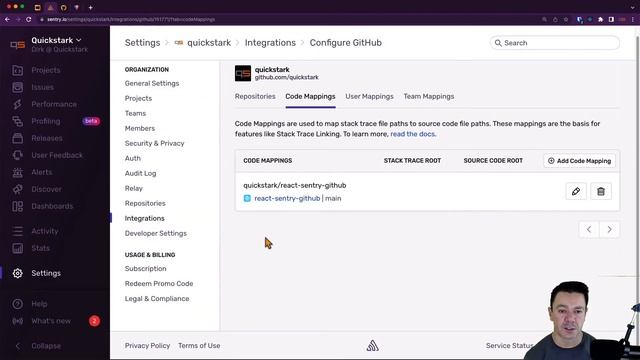Open browser extensions puzzle icon
The height and width of the screenshot is (360, 640).
(x=600, y=19)
